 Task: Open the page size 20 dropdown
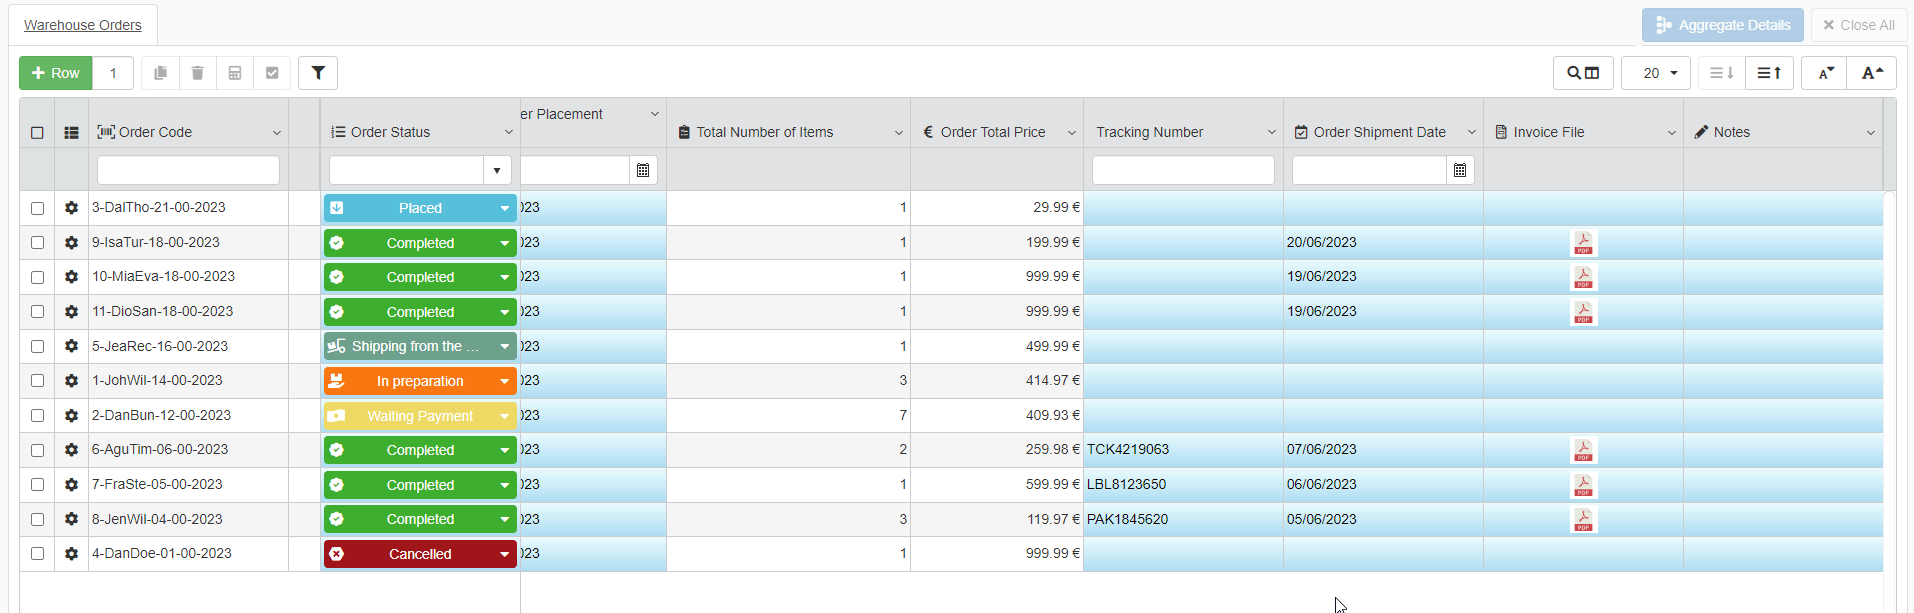1655,73
